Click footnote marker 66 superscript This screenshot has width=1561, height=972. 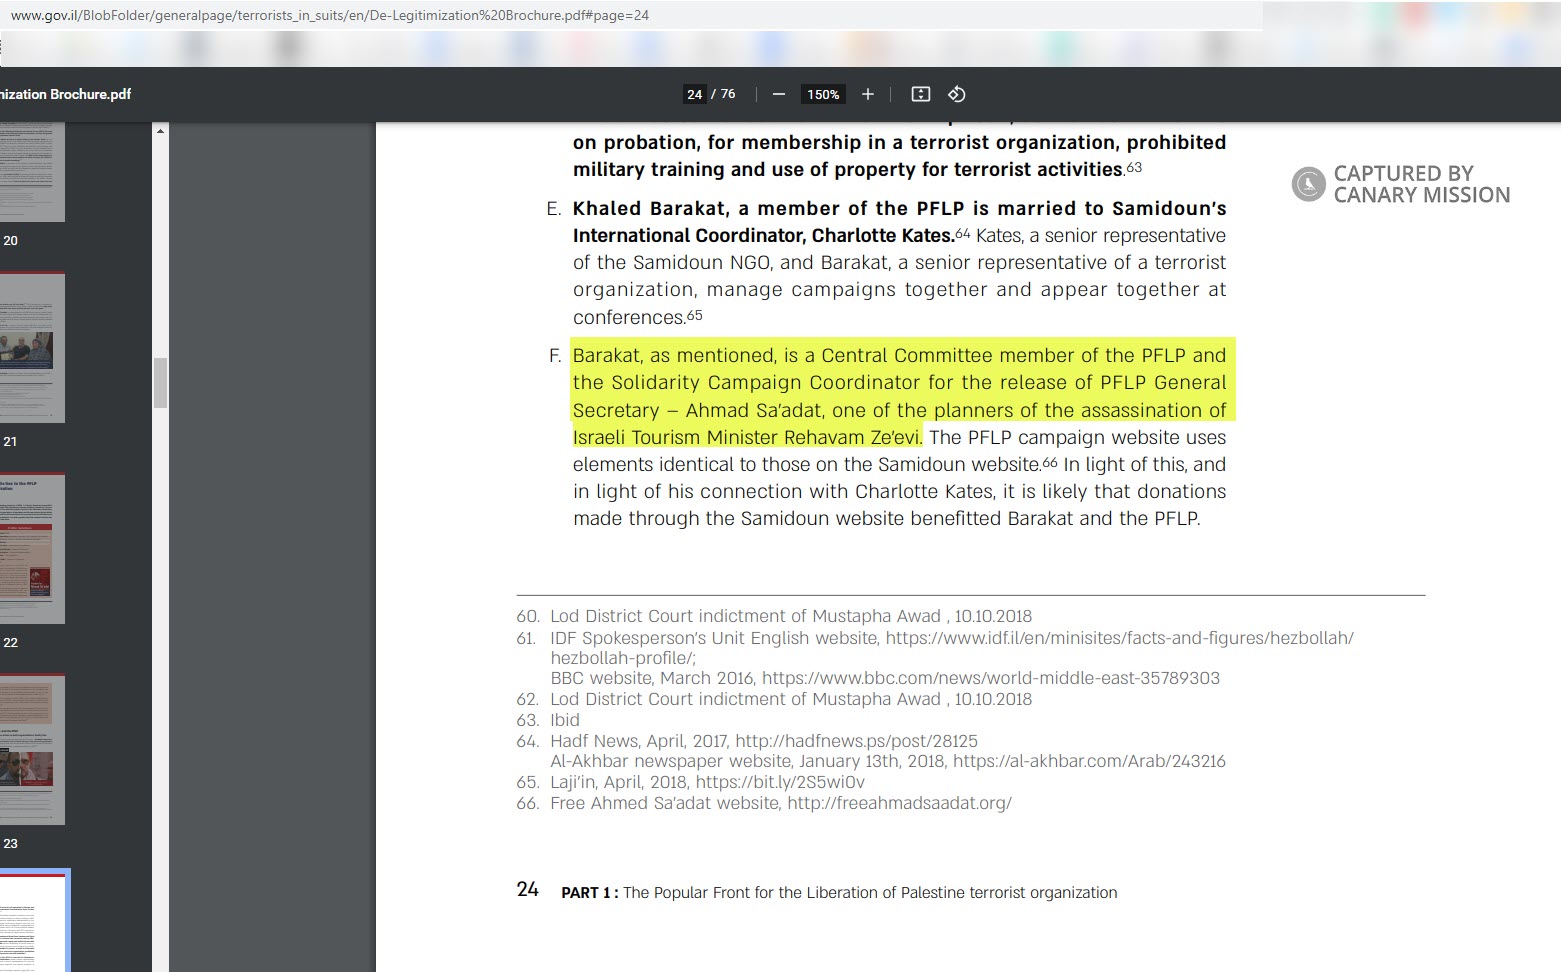coord(1050,462)
